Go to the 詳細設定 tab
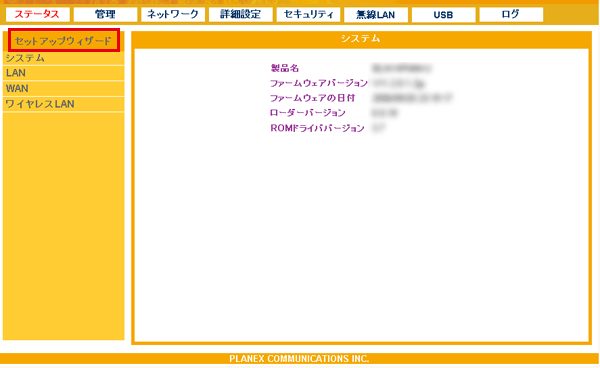The height and width of the screenshot is (368, 600). click(240, 15)
